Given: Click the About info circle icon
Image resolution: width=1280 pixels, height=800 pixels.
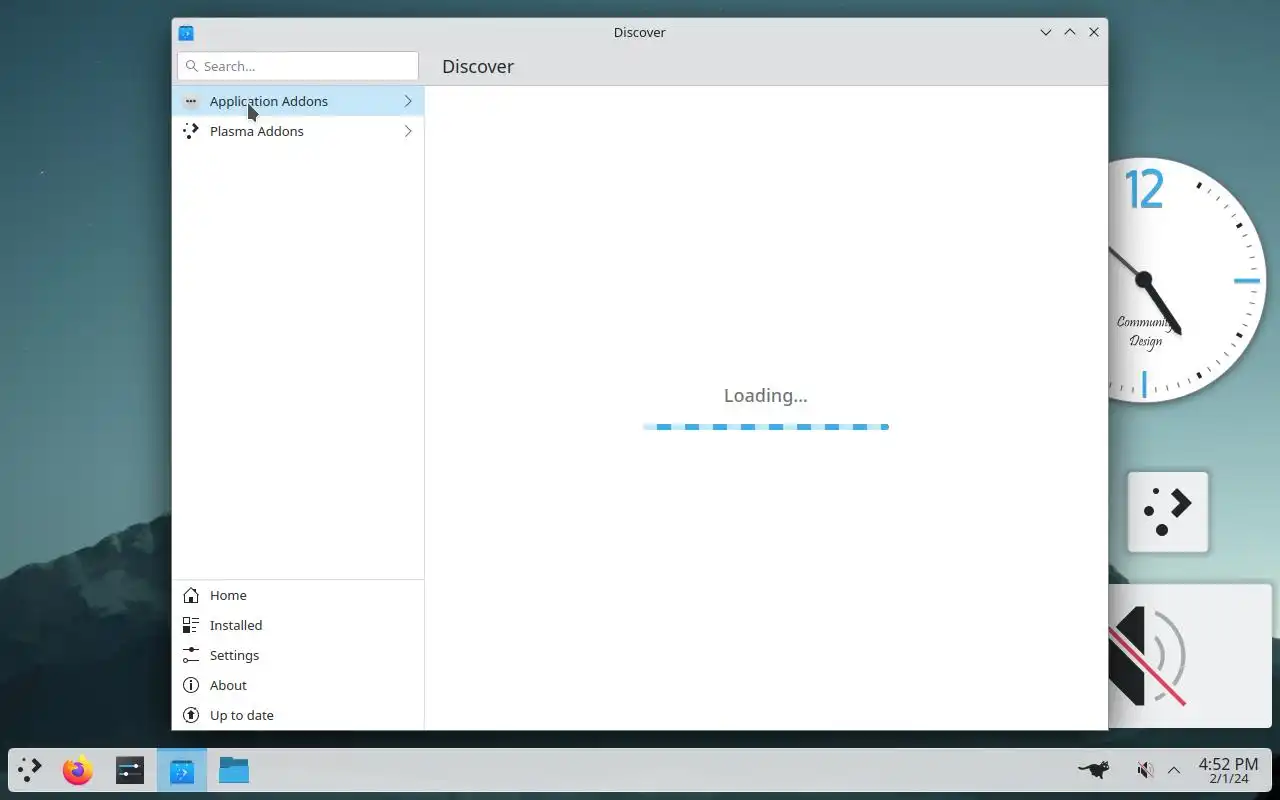Looking at the screenshot, I should tap(191, 685).
